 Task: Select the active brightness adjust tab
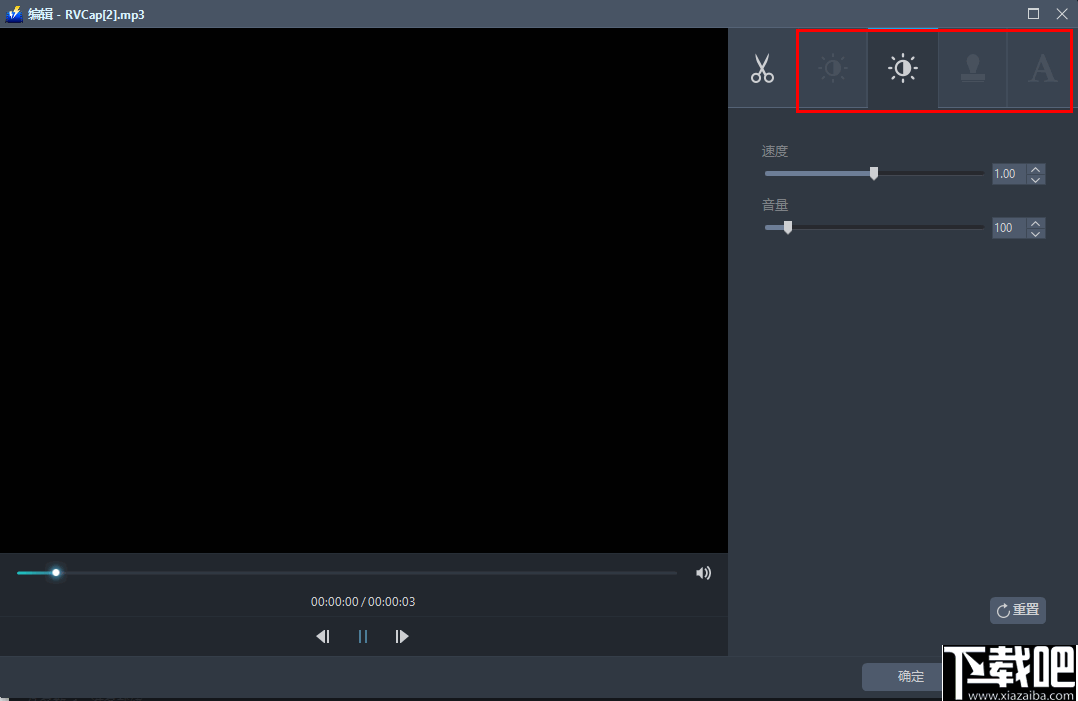(903, 68)
